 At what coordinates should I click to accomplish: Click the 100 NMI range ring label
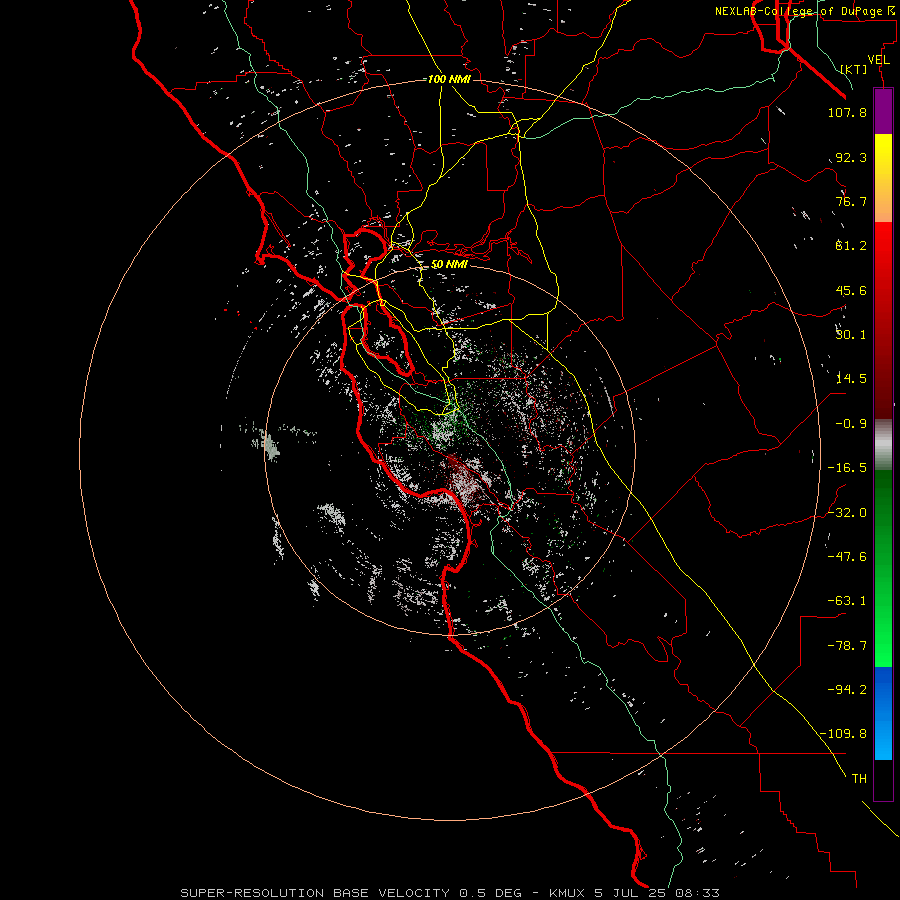point(449,79)
